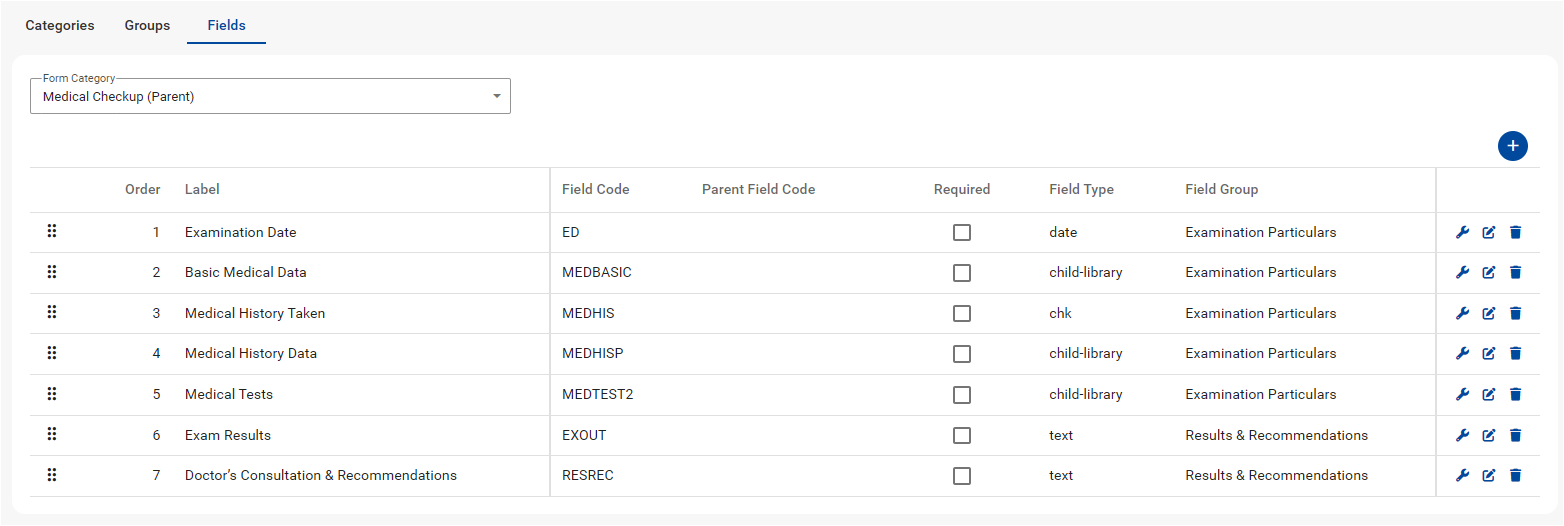The image size is (1564, 526).
Task: Open the Groups tab
Action: [147, 25]
